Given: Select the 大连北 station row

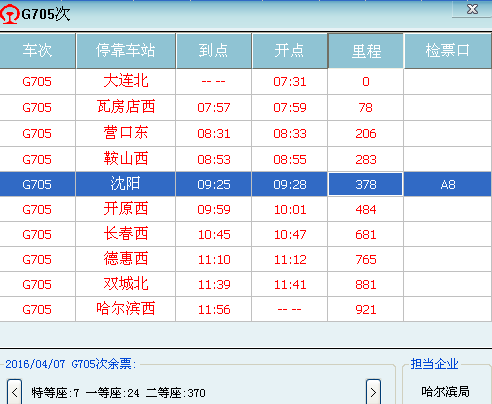Looking at the screenshot, I should (246, 82).
